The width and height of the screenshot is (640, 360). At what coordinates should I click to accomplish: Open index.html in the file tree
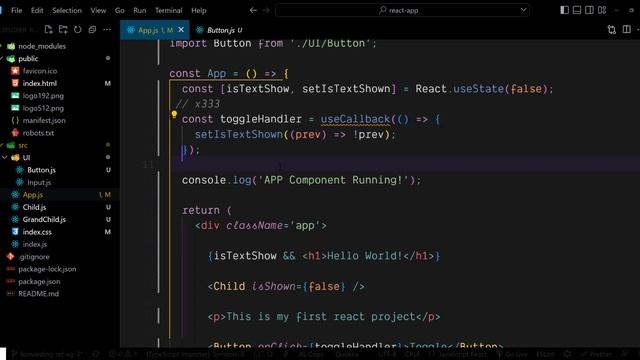click(40, 83)
